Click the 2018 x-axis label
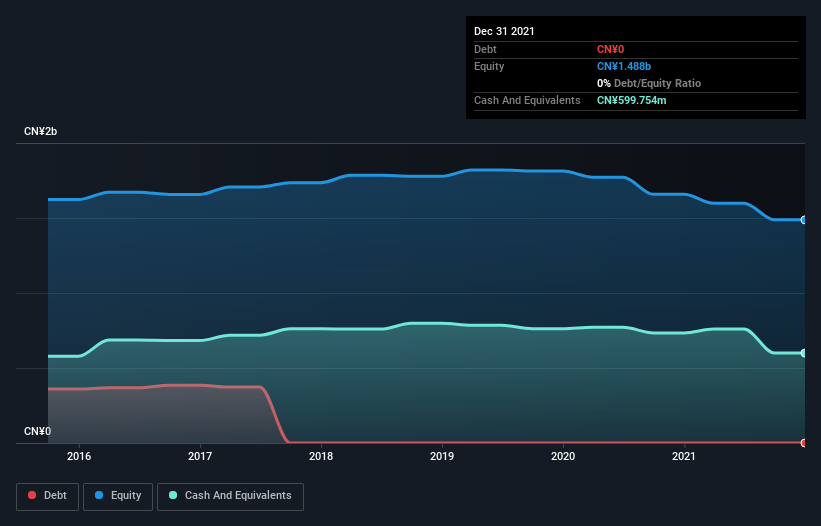The width and height of the screenshot is (821, 526). [x=321, y=456]
